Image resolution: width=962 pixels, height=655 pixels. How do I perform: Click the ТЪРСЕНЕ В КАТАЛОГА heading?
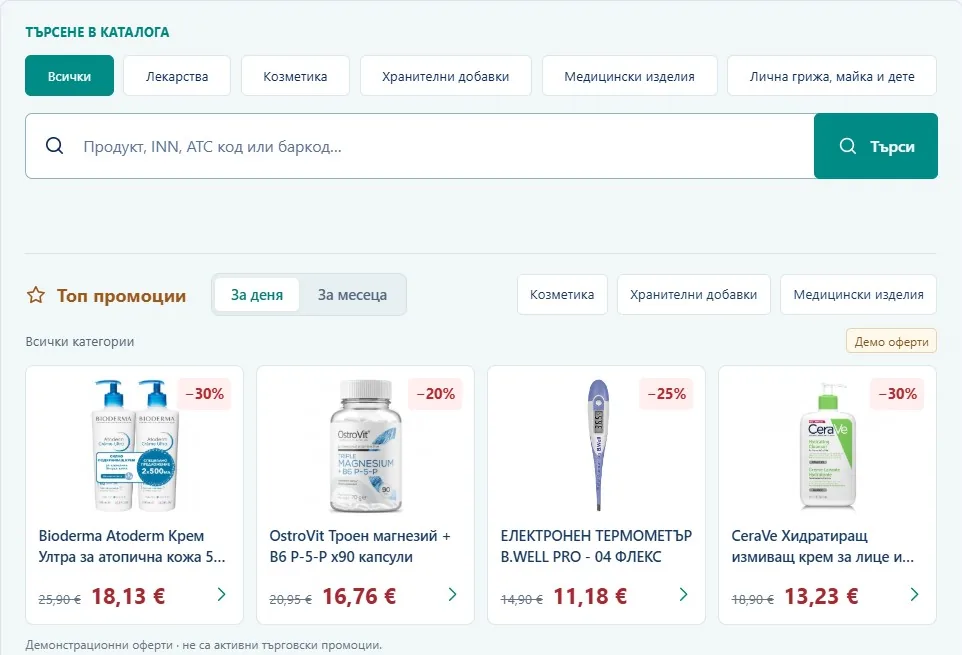point(97,32)
